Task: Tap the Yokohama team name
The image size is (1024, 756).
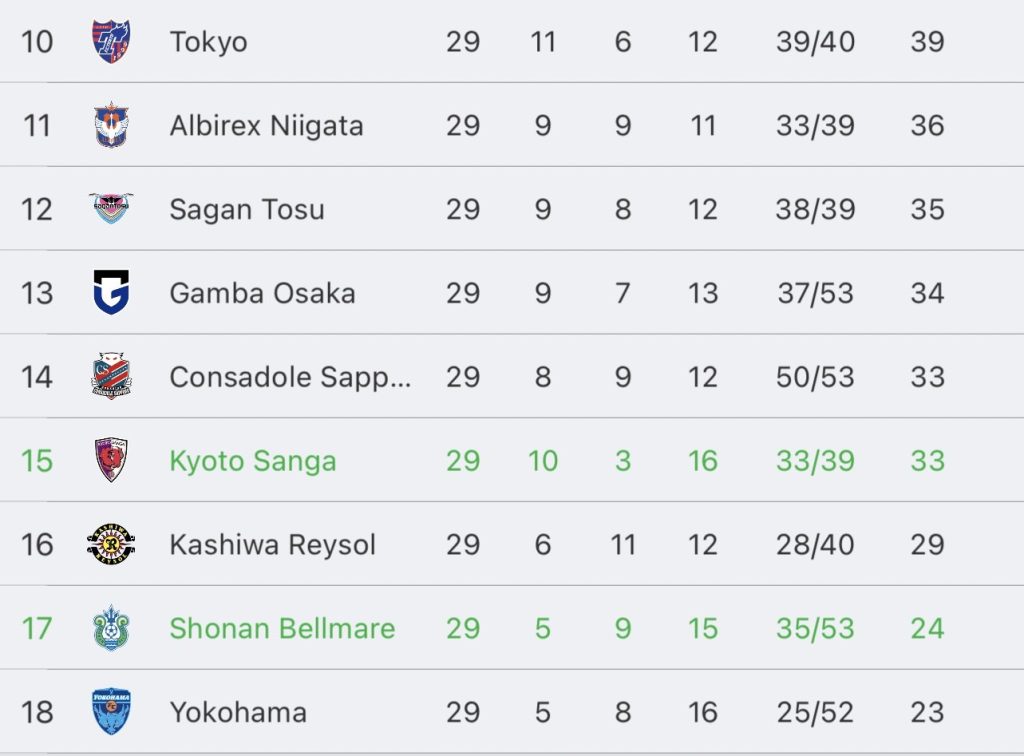Action: 238,712
